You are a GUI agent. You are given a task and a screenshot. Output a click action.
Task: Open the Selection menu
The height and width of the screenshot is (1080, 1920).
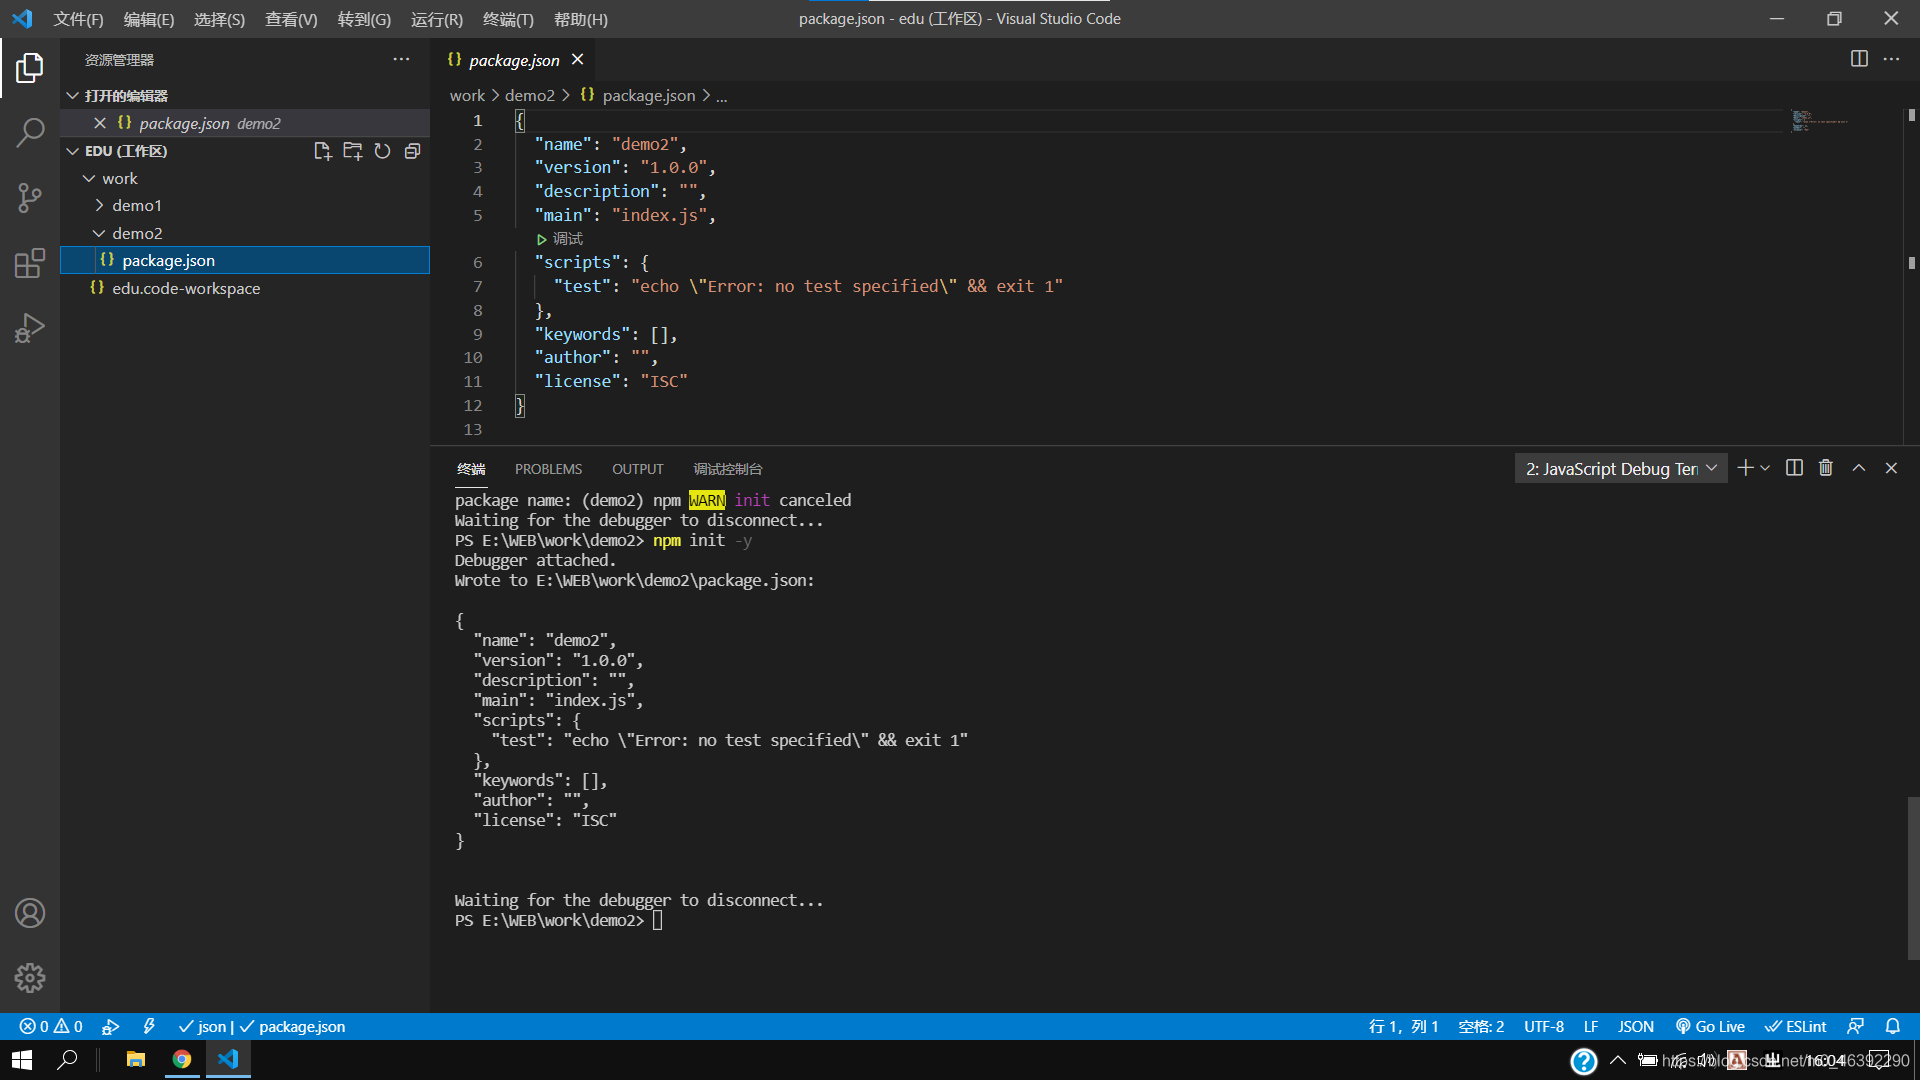click(219, 19)
